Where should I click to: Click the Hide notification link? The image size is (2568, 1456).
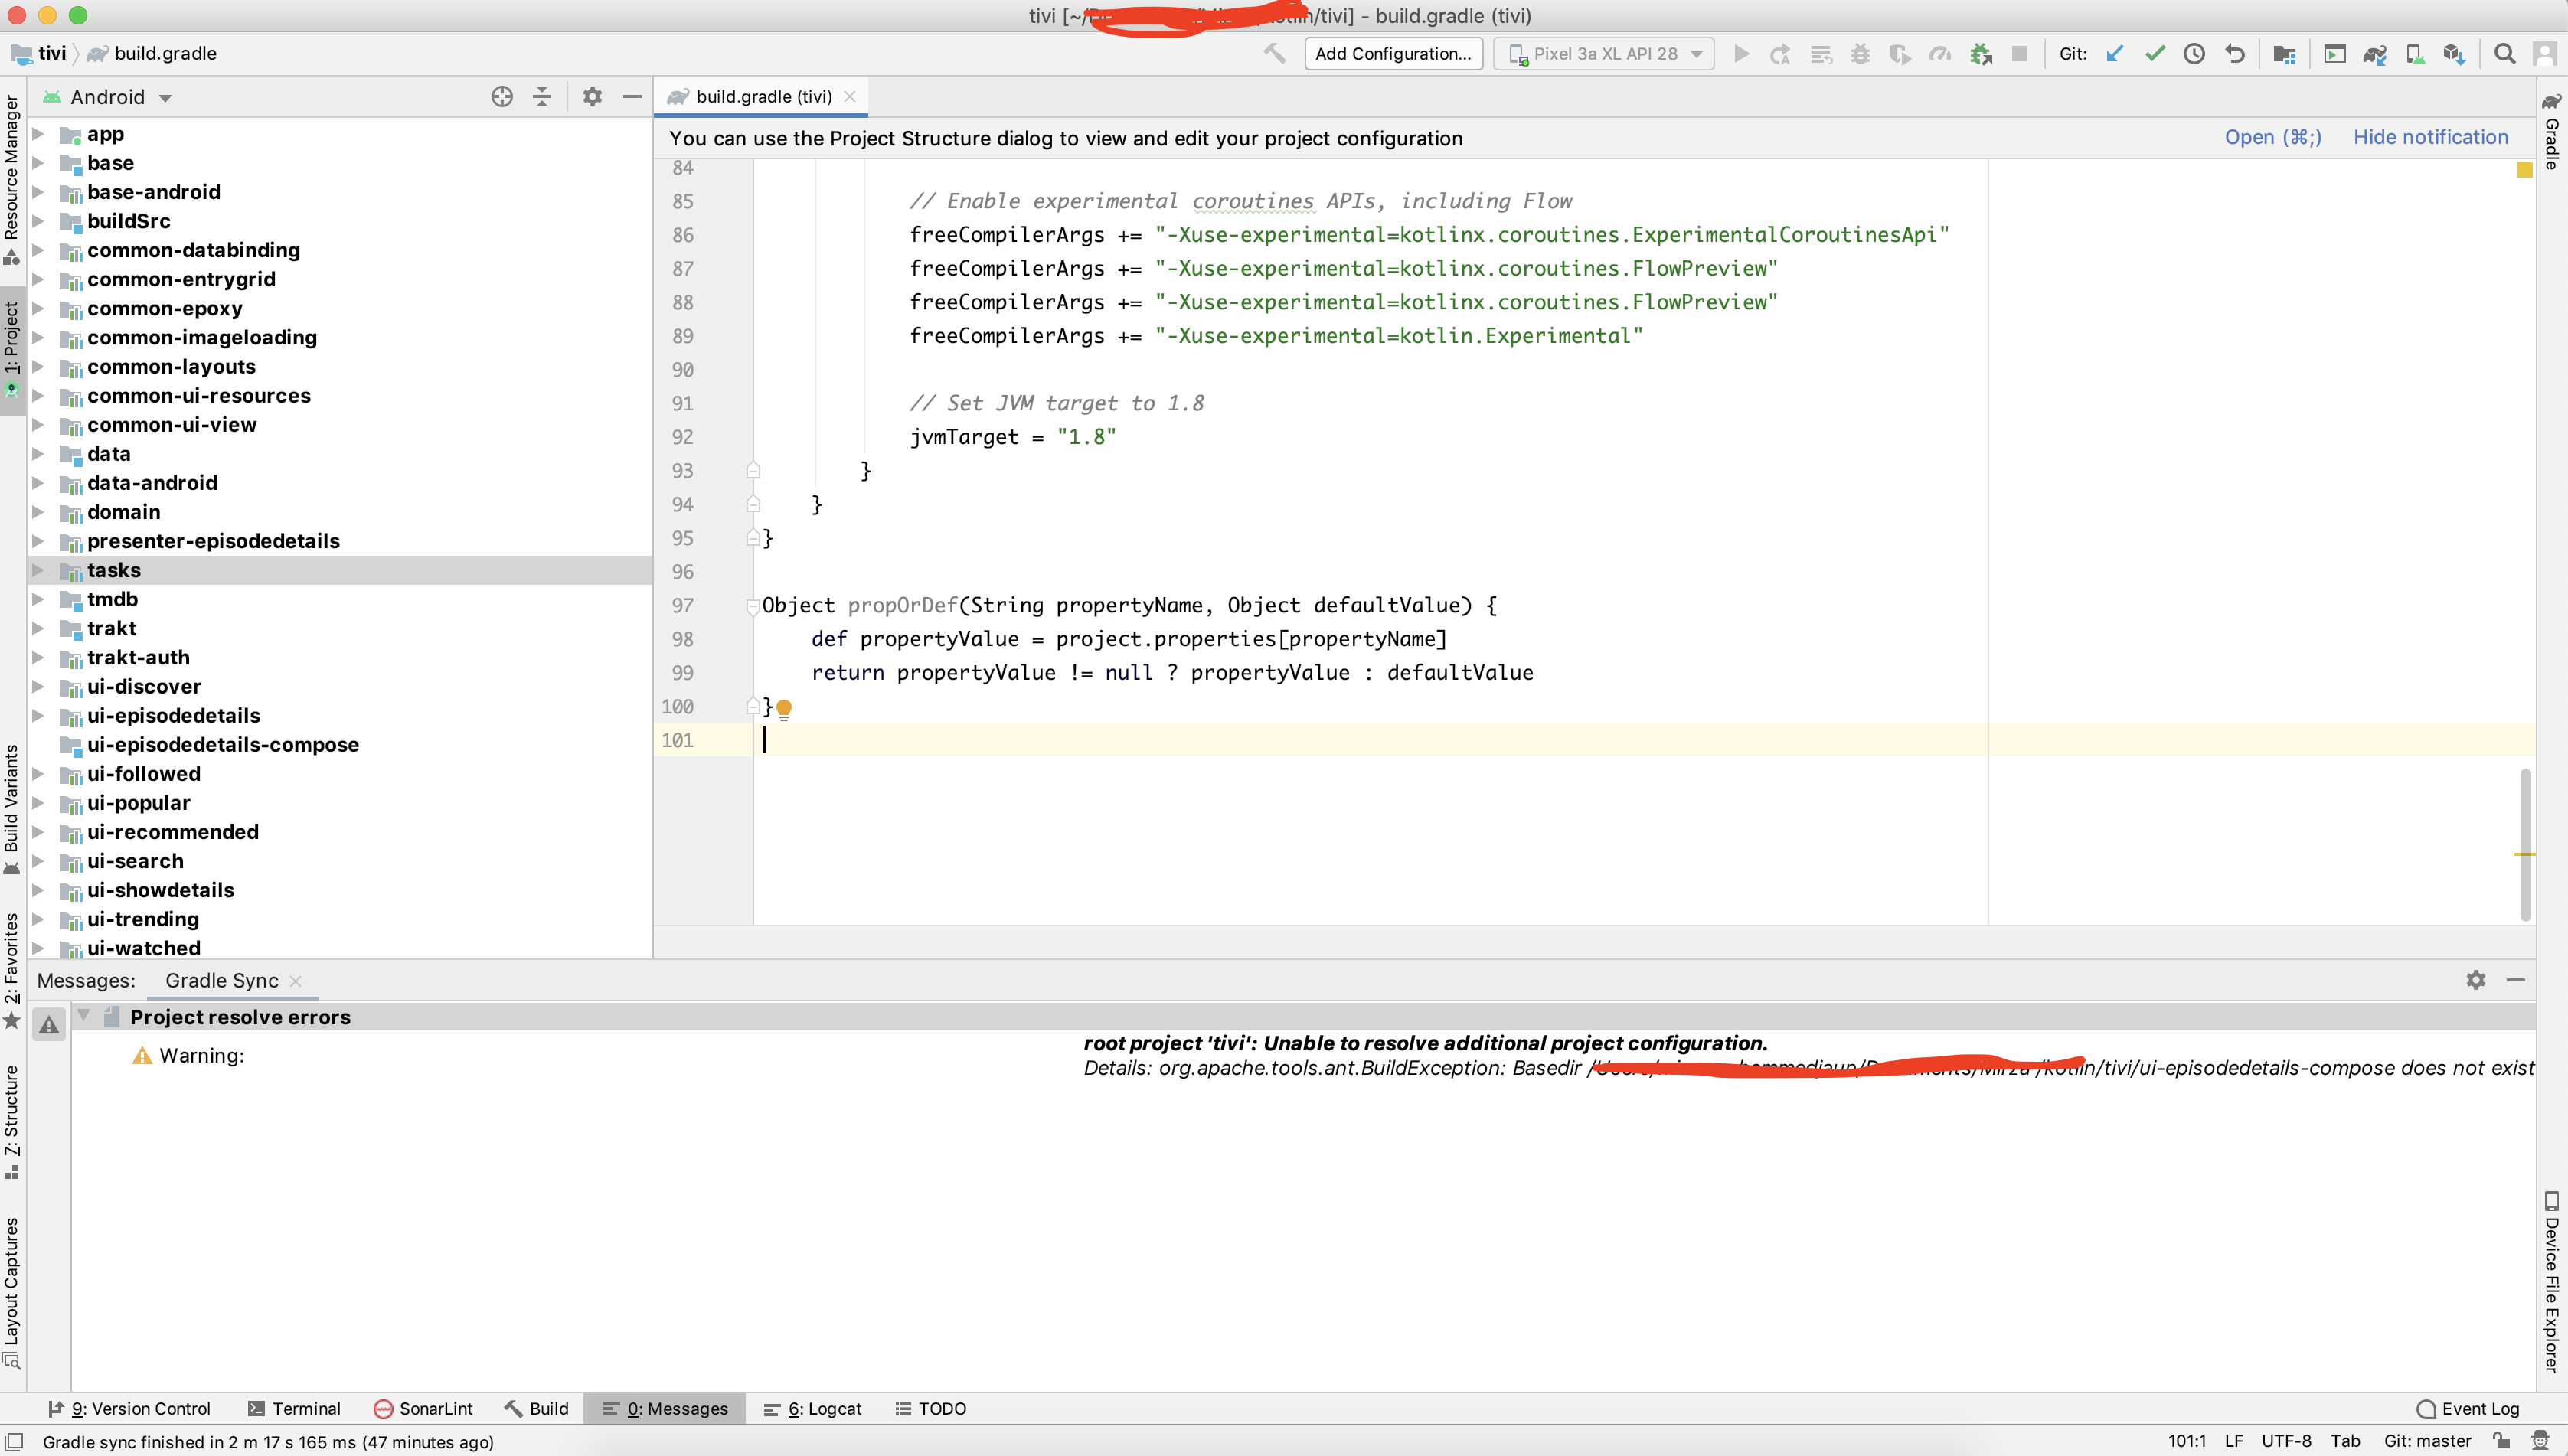(x=2430, y=137)
